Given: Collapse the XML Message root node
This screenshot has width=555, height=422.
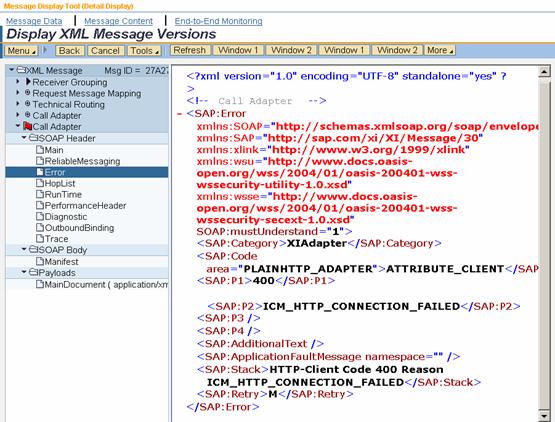Looking at the screenshot, I should (x=11, y=70).
